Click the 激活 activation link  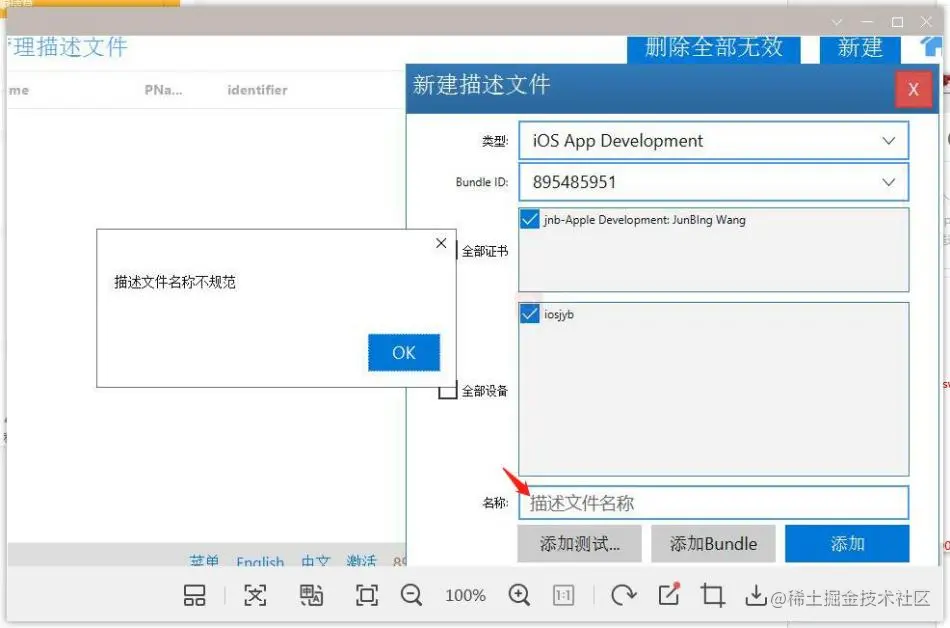click(362, 561)
